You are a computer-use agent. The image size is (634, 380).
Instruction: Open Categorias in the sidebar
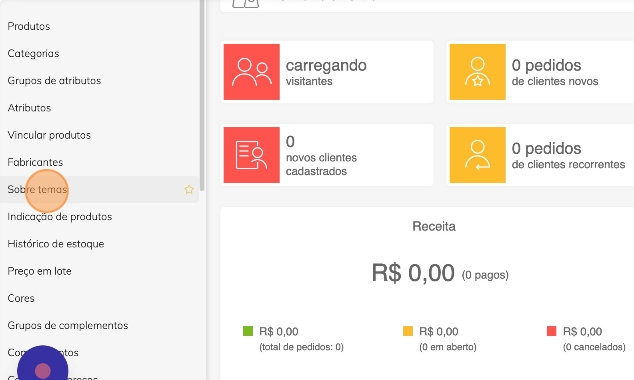pos(33,53)
